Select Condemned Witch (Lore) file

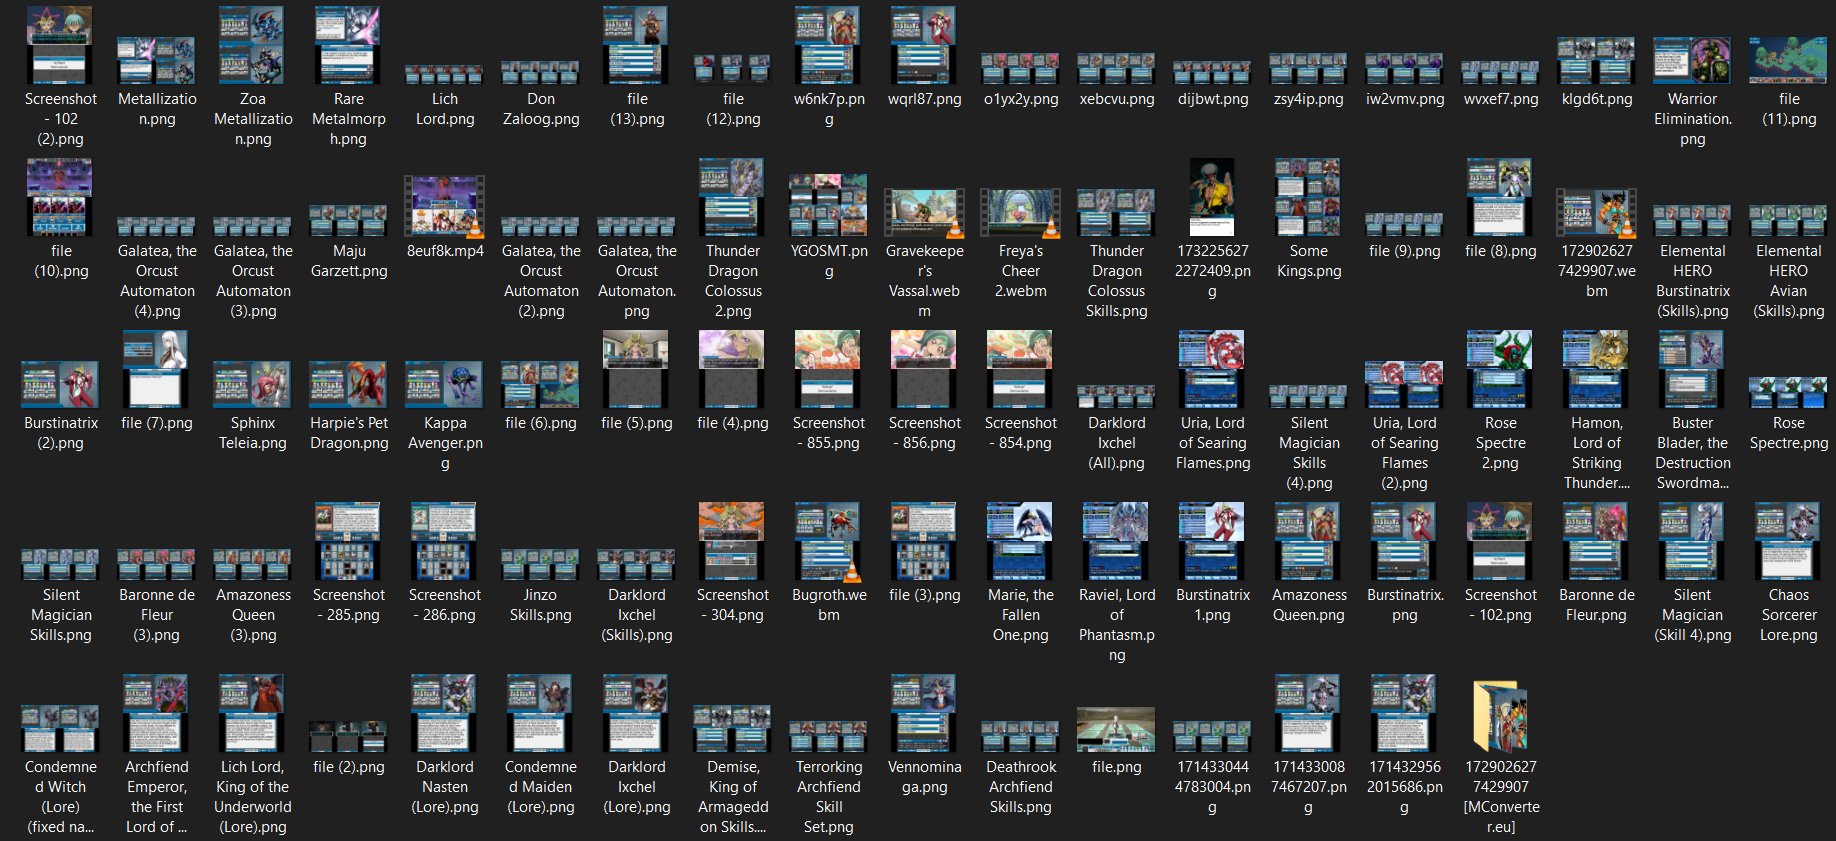(x=60, y=728)
